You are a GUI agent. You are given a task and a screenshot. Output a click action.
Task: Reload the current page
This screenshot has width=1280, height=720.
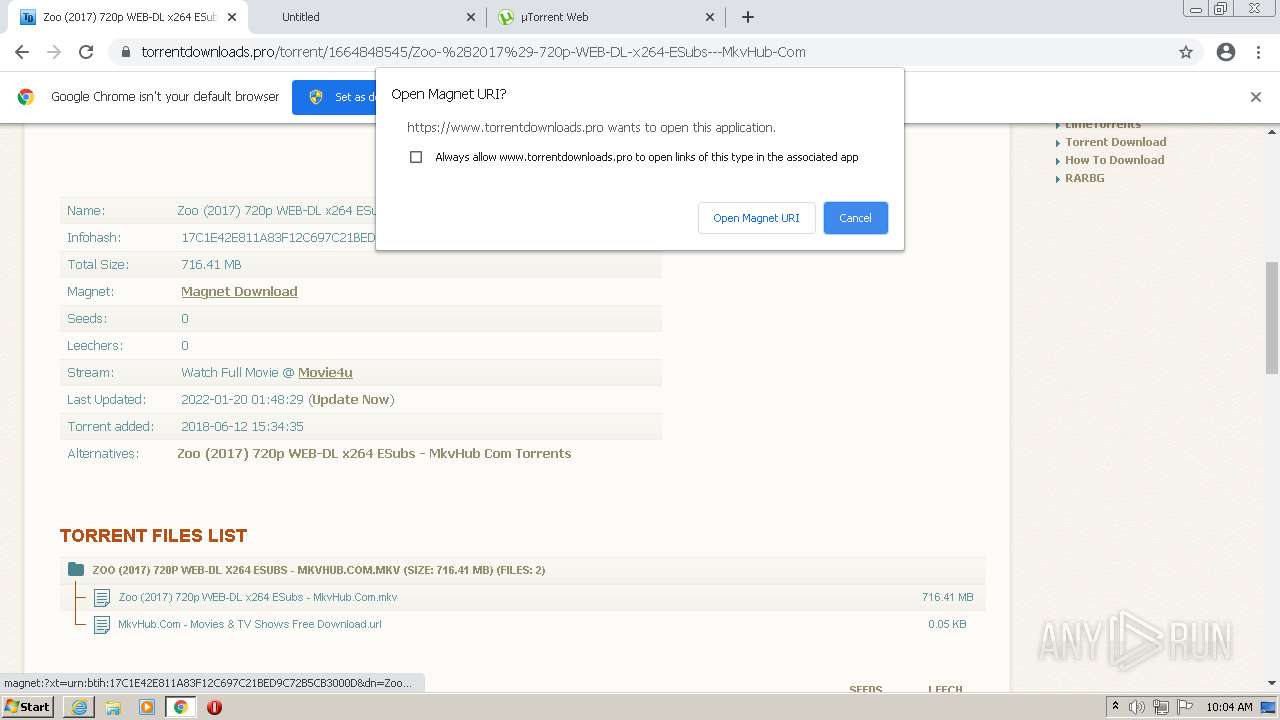(86, 52)
